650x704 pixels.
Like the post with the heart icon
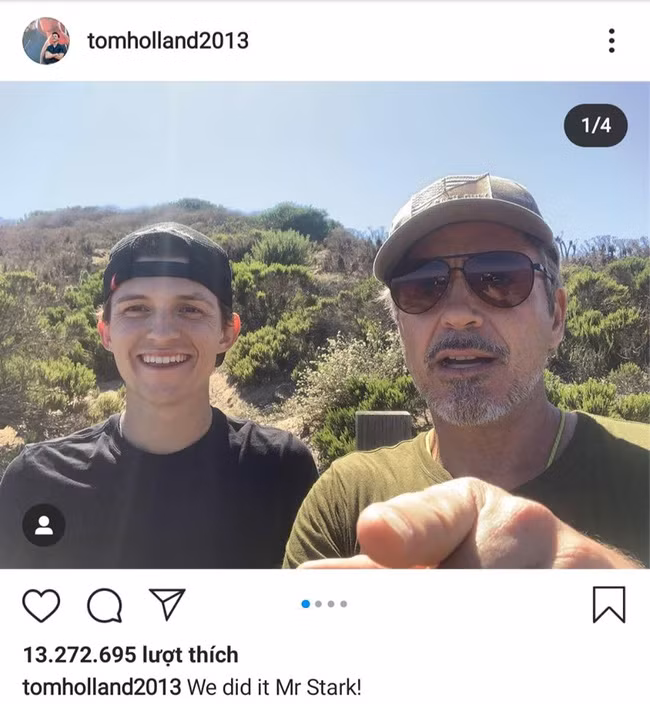click(41, 605)
